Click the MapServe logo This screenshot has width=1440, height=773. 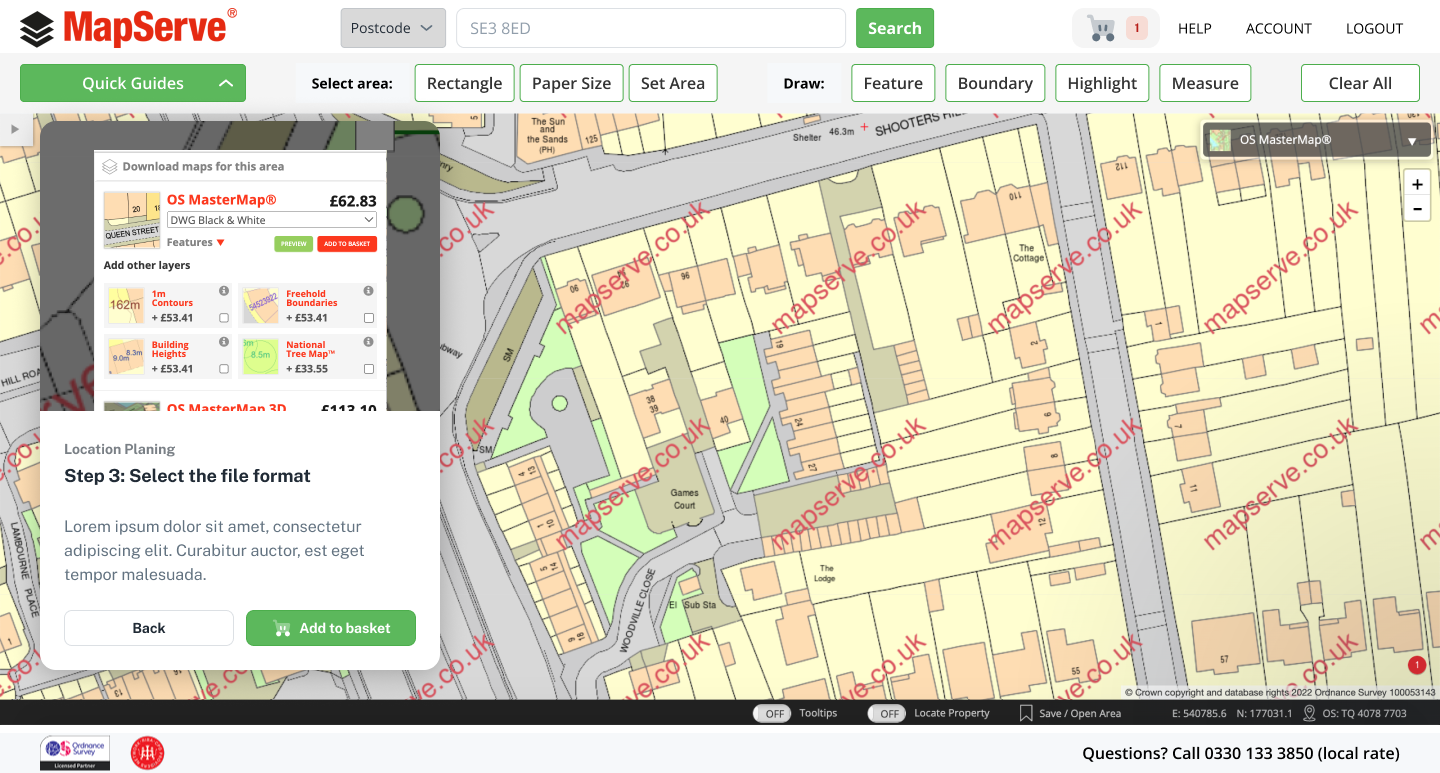pyautogui.click(x=128, y=28)
